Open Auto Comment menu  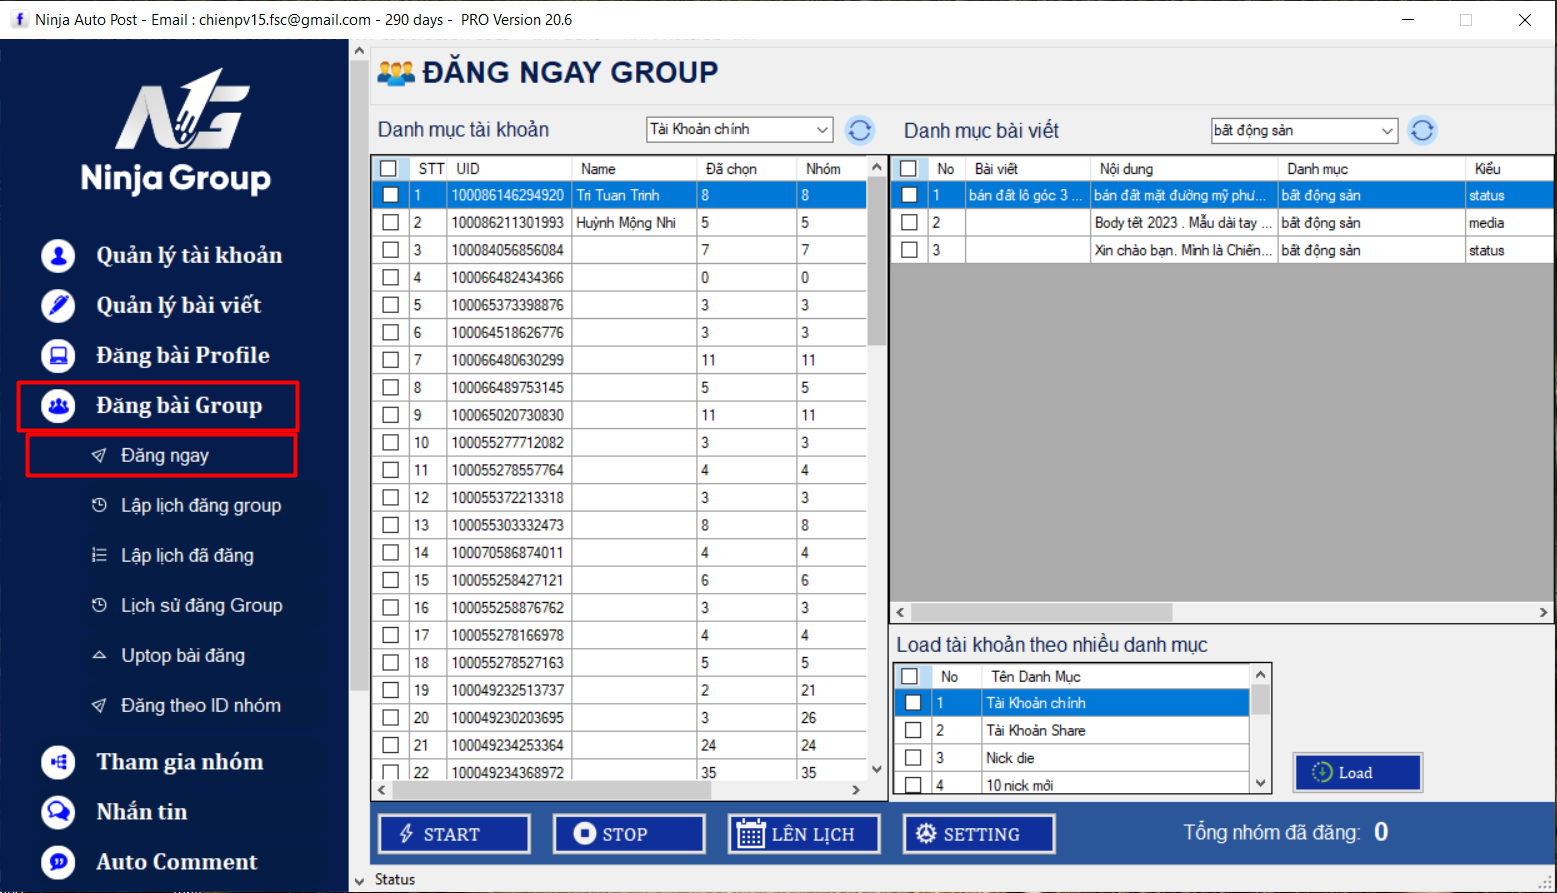pyautogui.click(x=176, y=862)
